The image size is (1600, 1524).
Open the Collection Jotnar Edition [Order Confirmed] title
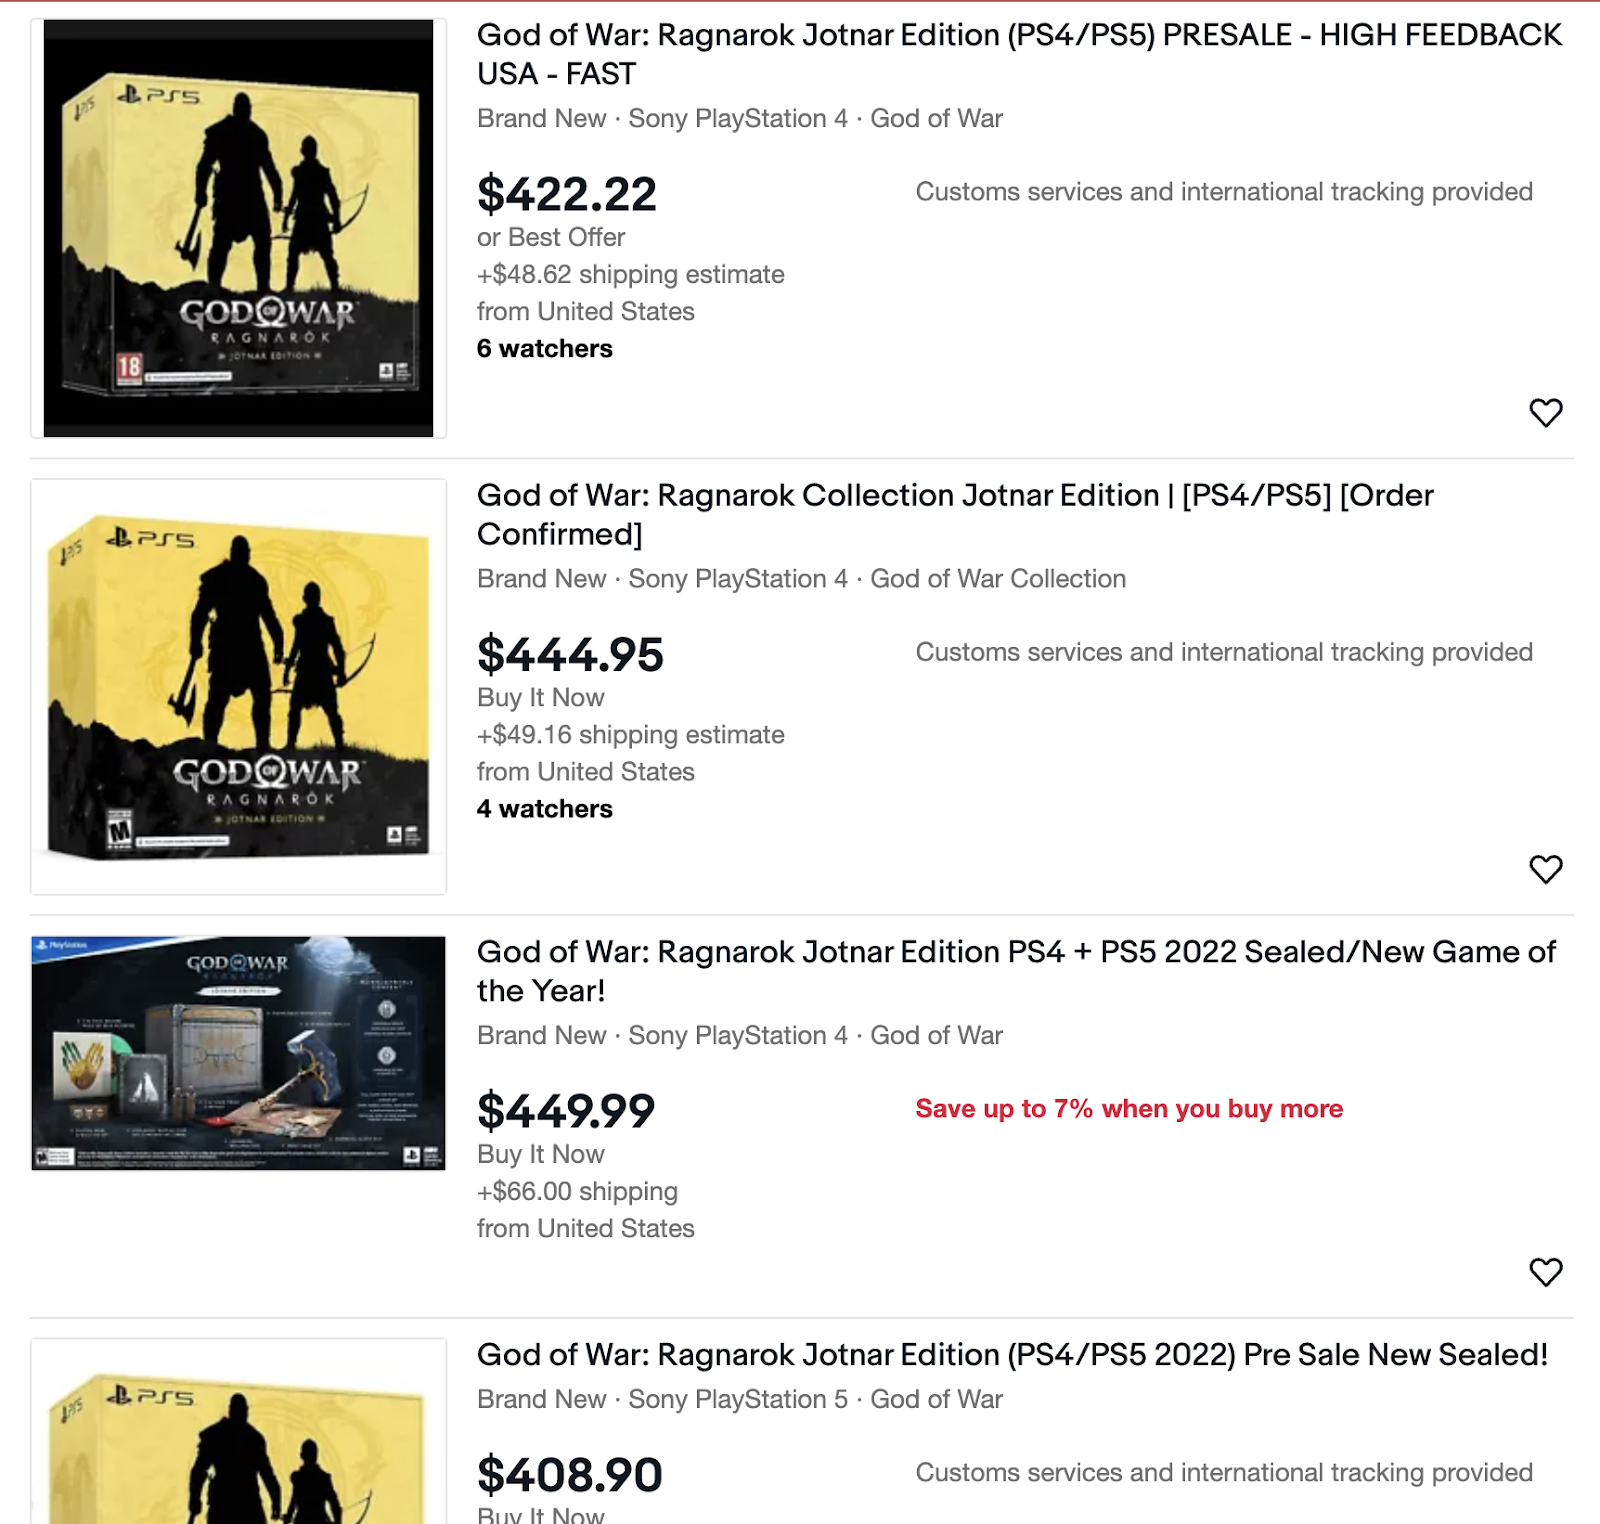click(955, 514)
